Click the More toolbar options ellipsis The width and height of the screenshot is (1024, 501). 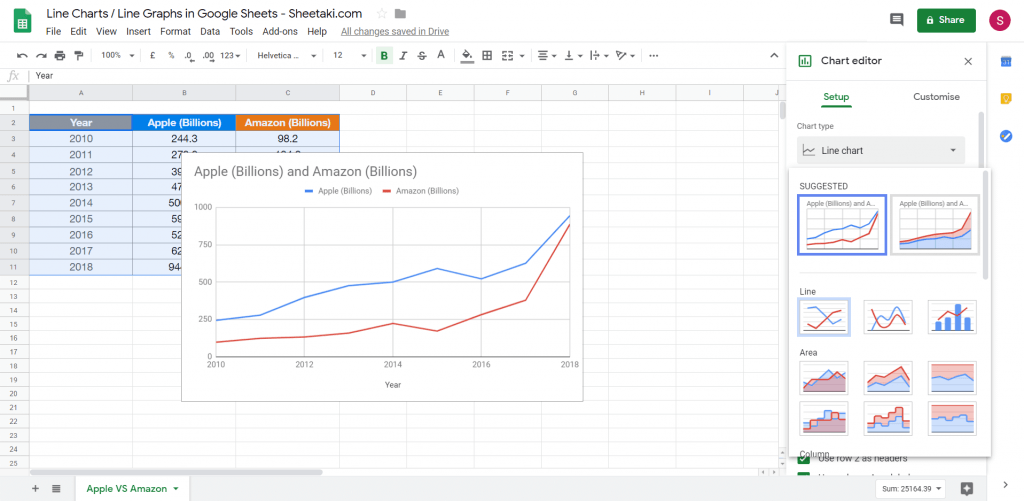pos(654,56)
